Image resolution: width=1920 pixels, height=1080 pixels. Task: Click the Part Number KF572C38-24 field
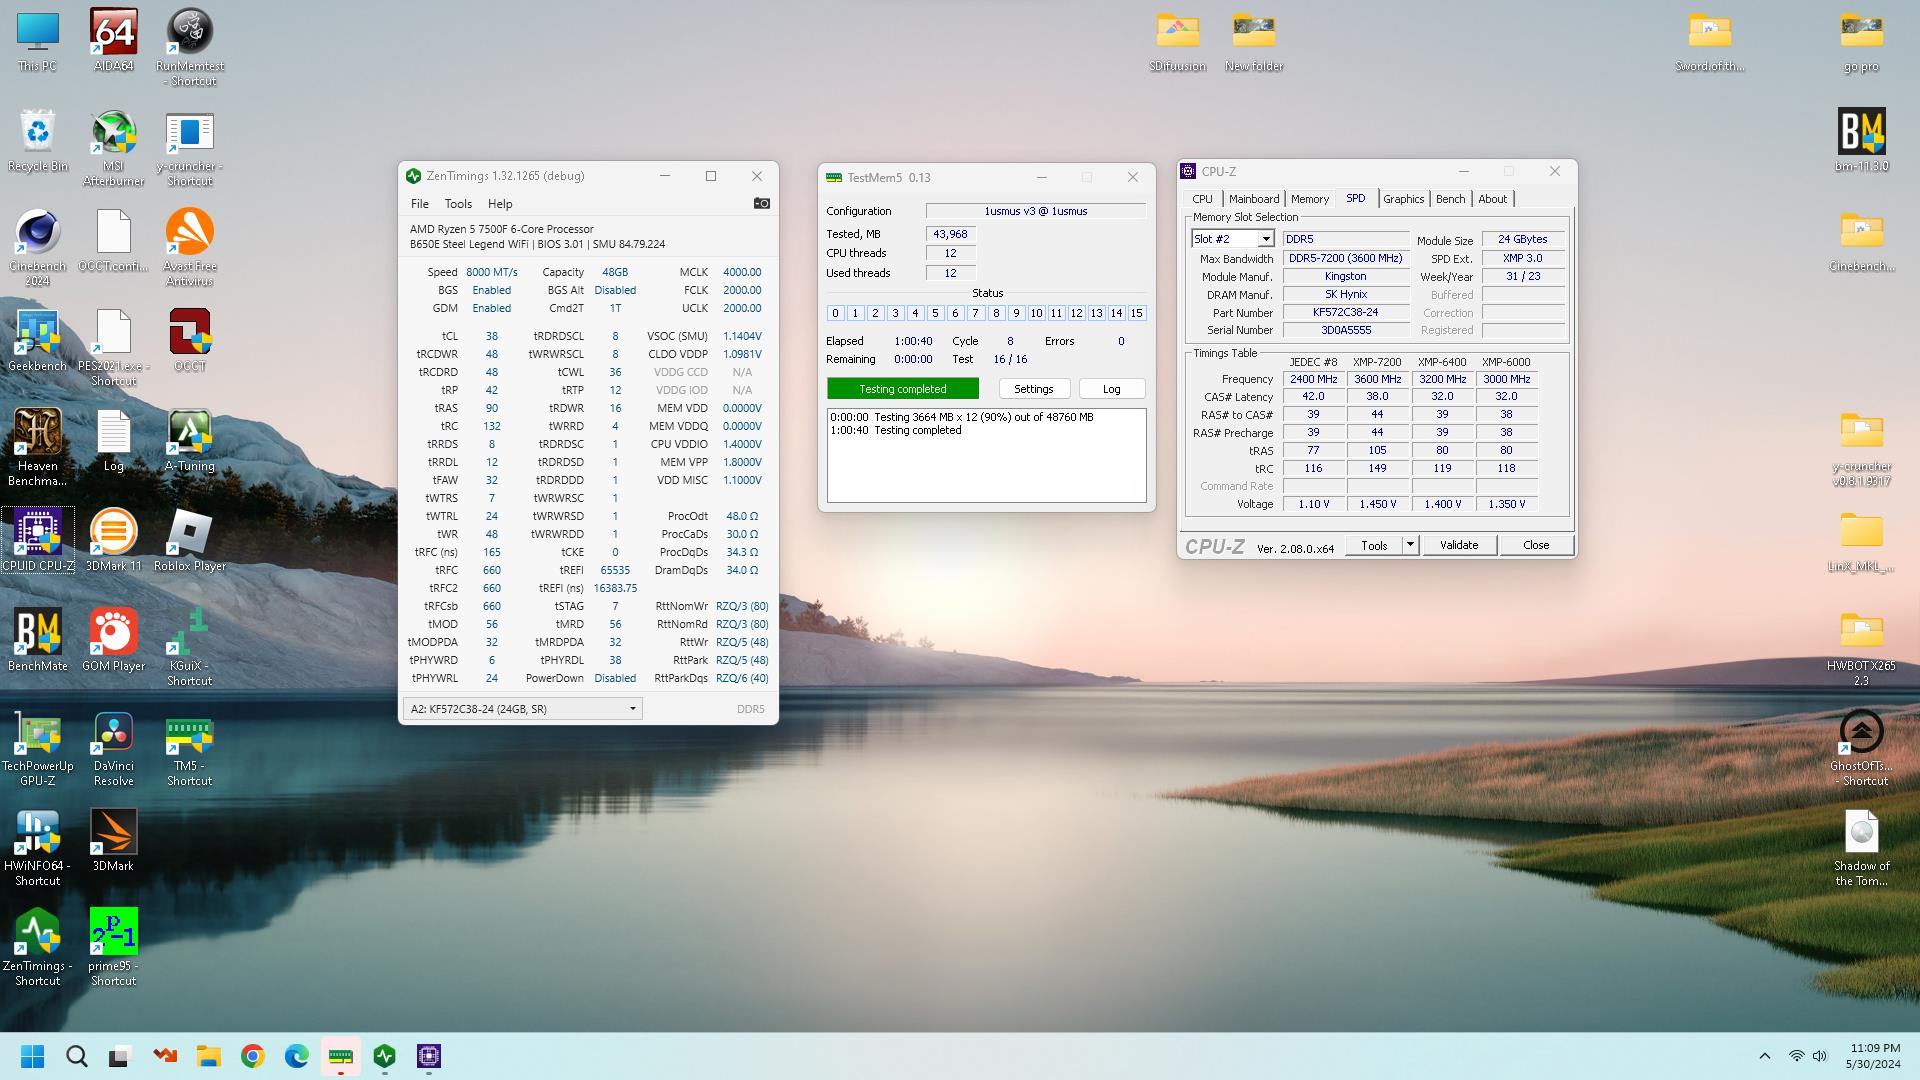point(1345,312)
